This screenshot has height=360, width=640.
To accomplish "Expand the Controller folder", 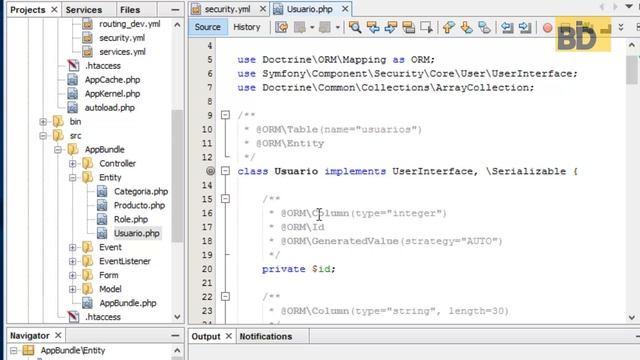I will coord(72,164).
